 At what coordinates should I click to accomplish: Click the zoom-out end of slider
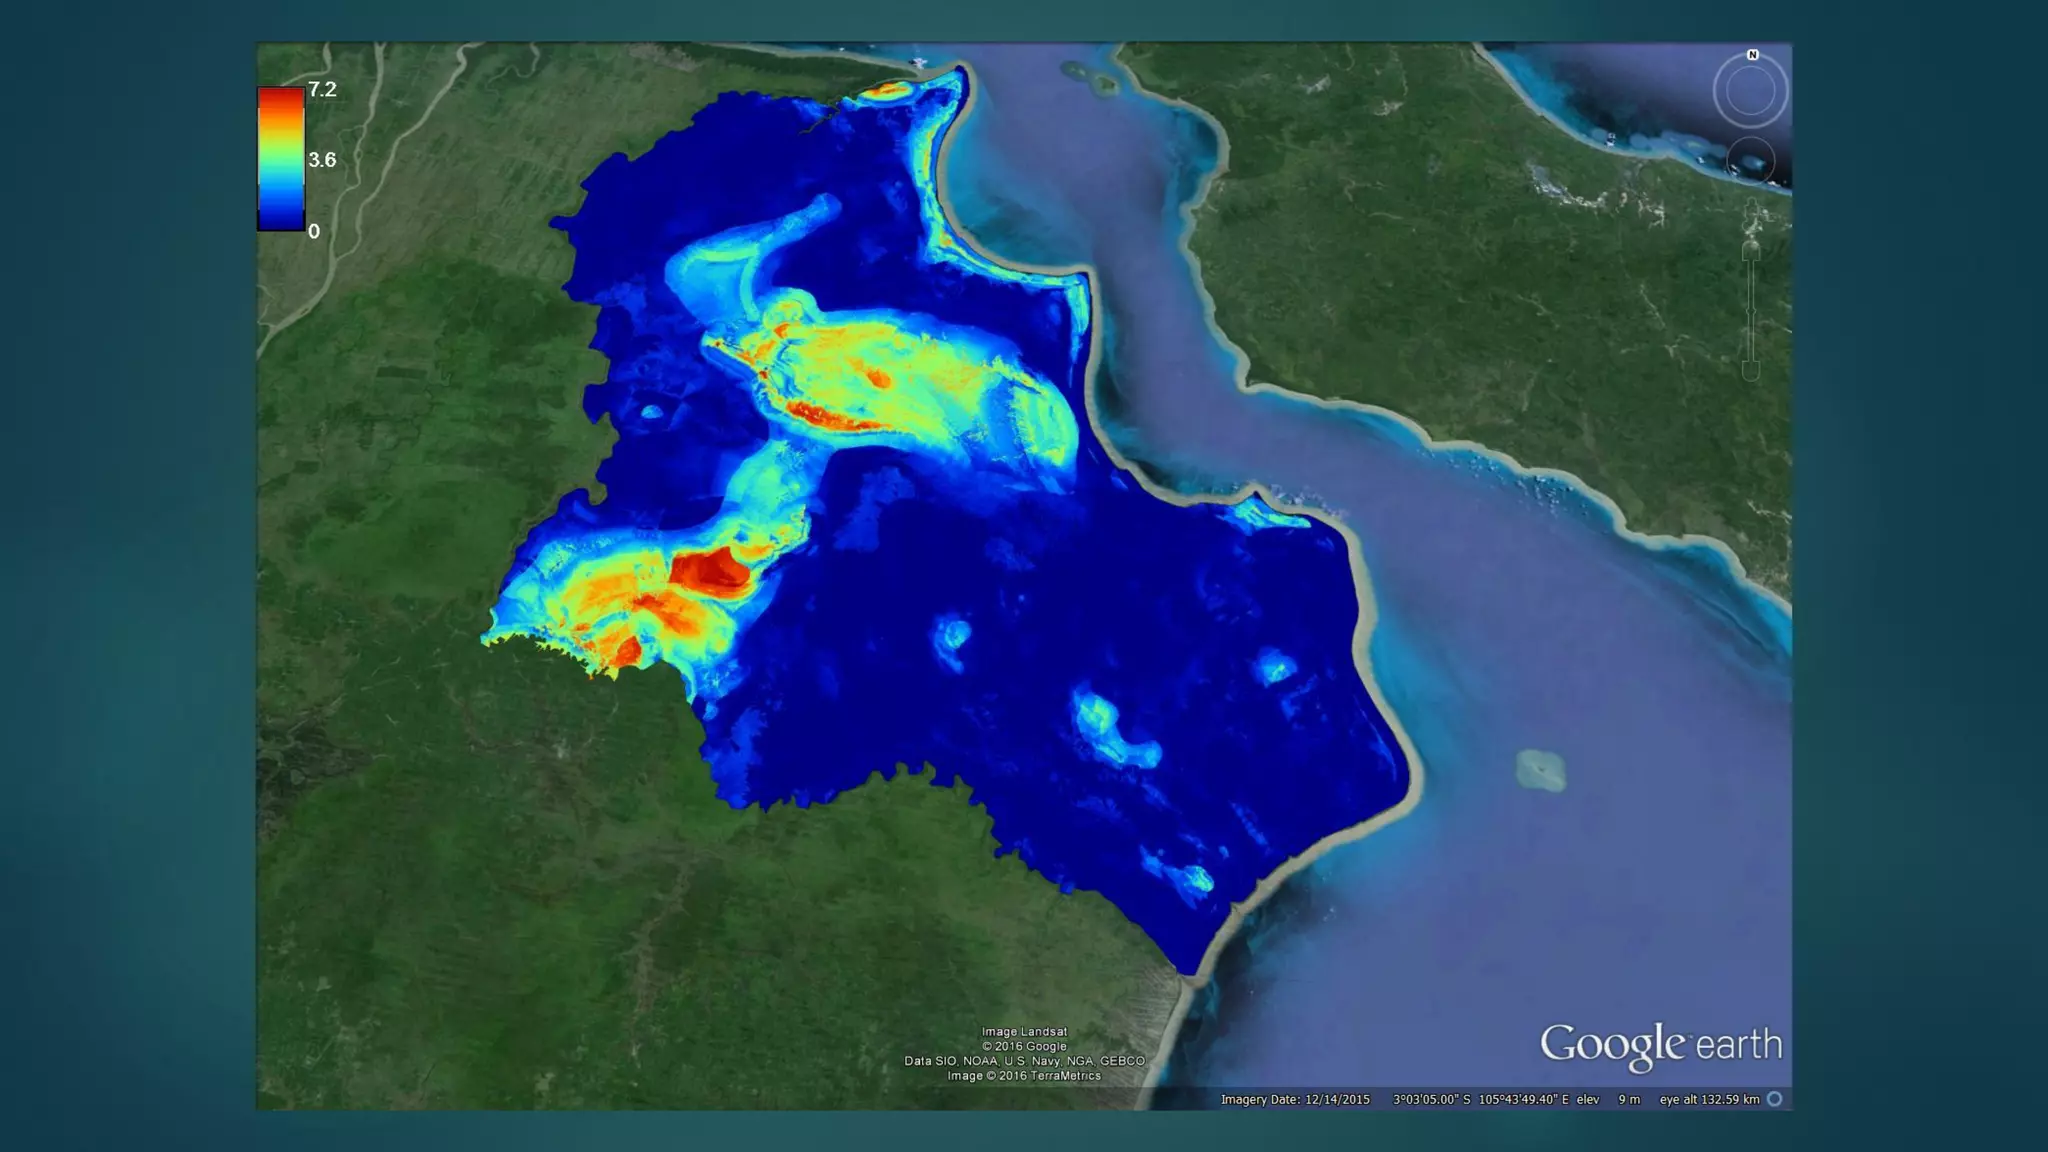click(1751, 371)
